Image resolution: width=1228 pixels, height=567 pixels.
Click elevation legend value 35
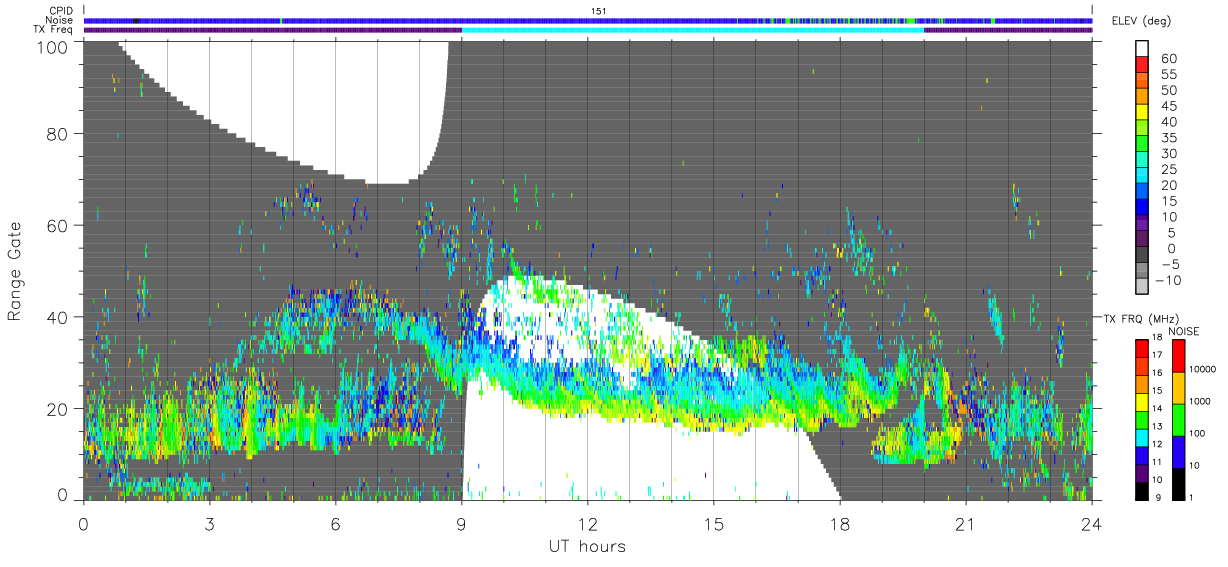coord(1168,138)
